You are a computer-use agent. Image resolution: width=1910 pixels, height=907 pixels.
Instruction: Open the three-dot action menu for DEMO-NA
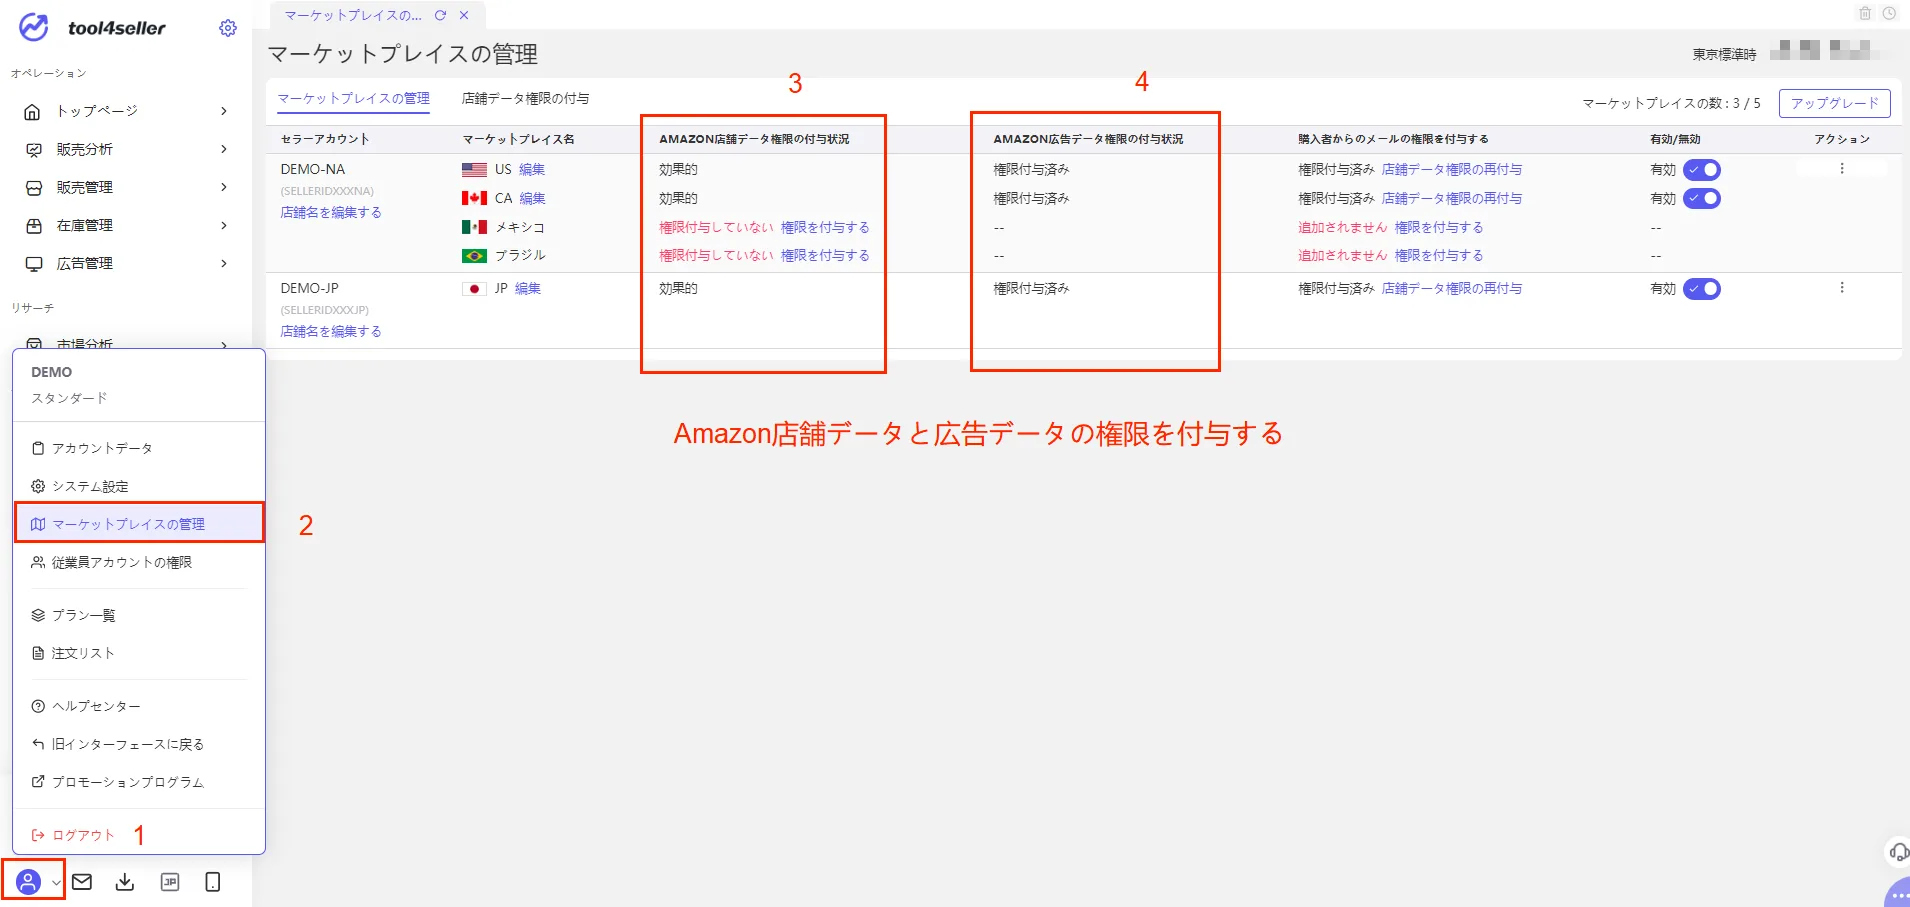coord(1842,169)
